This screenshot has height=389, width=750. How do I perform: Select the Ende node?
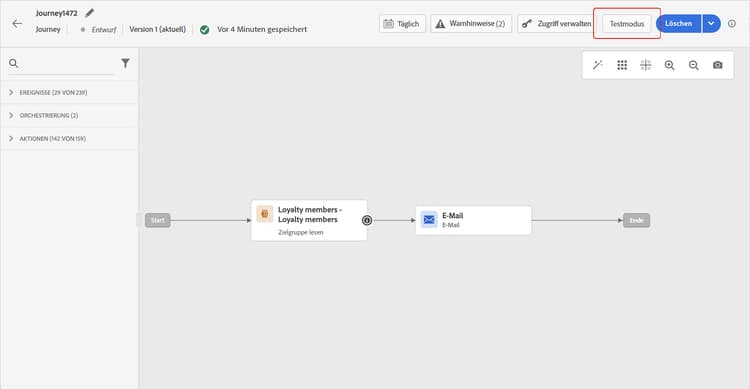636,220
